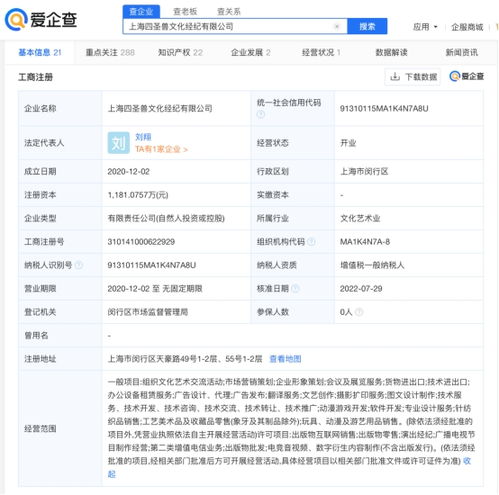
Task: Open the 新闻资讯 tab
Action: 462,52
